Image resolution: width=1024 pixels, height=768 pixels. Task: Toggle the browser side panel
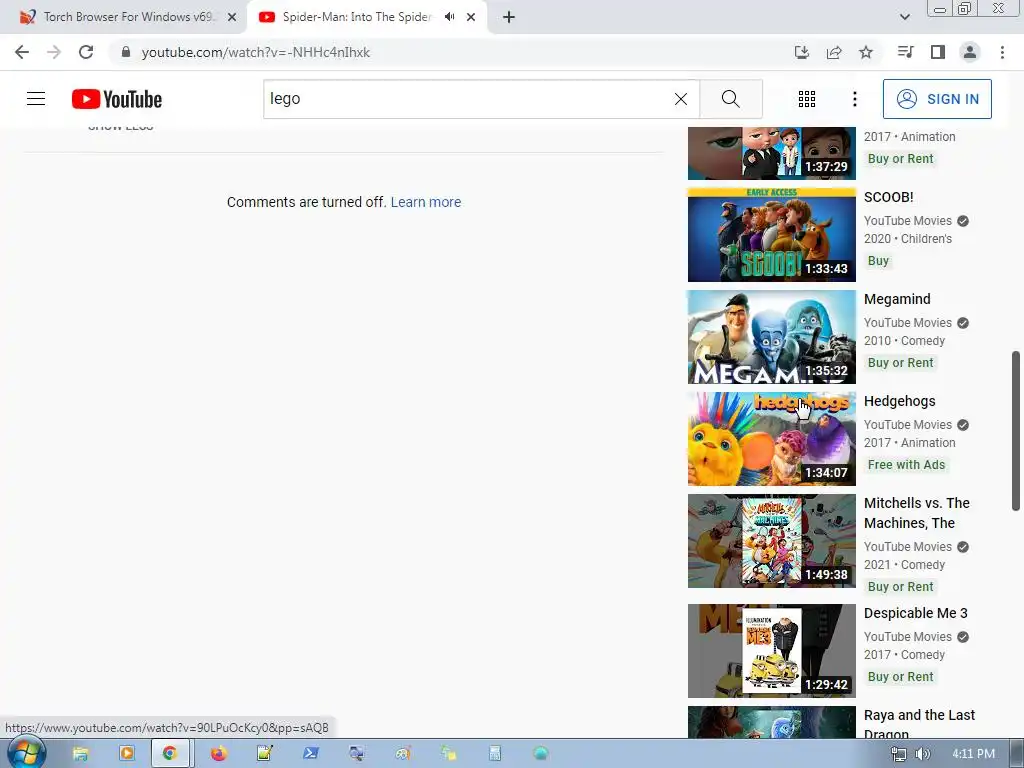point(938,52)
